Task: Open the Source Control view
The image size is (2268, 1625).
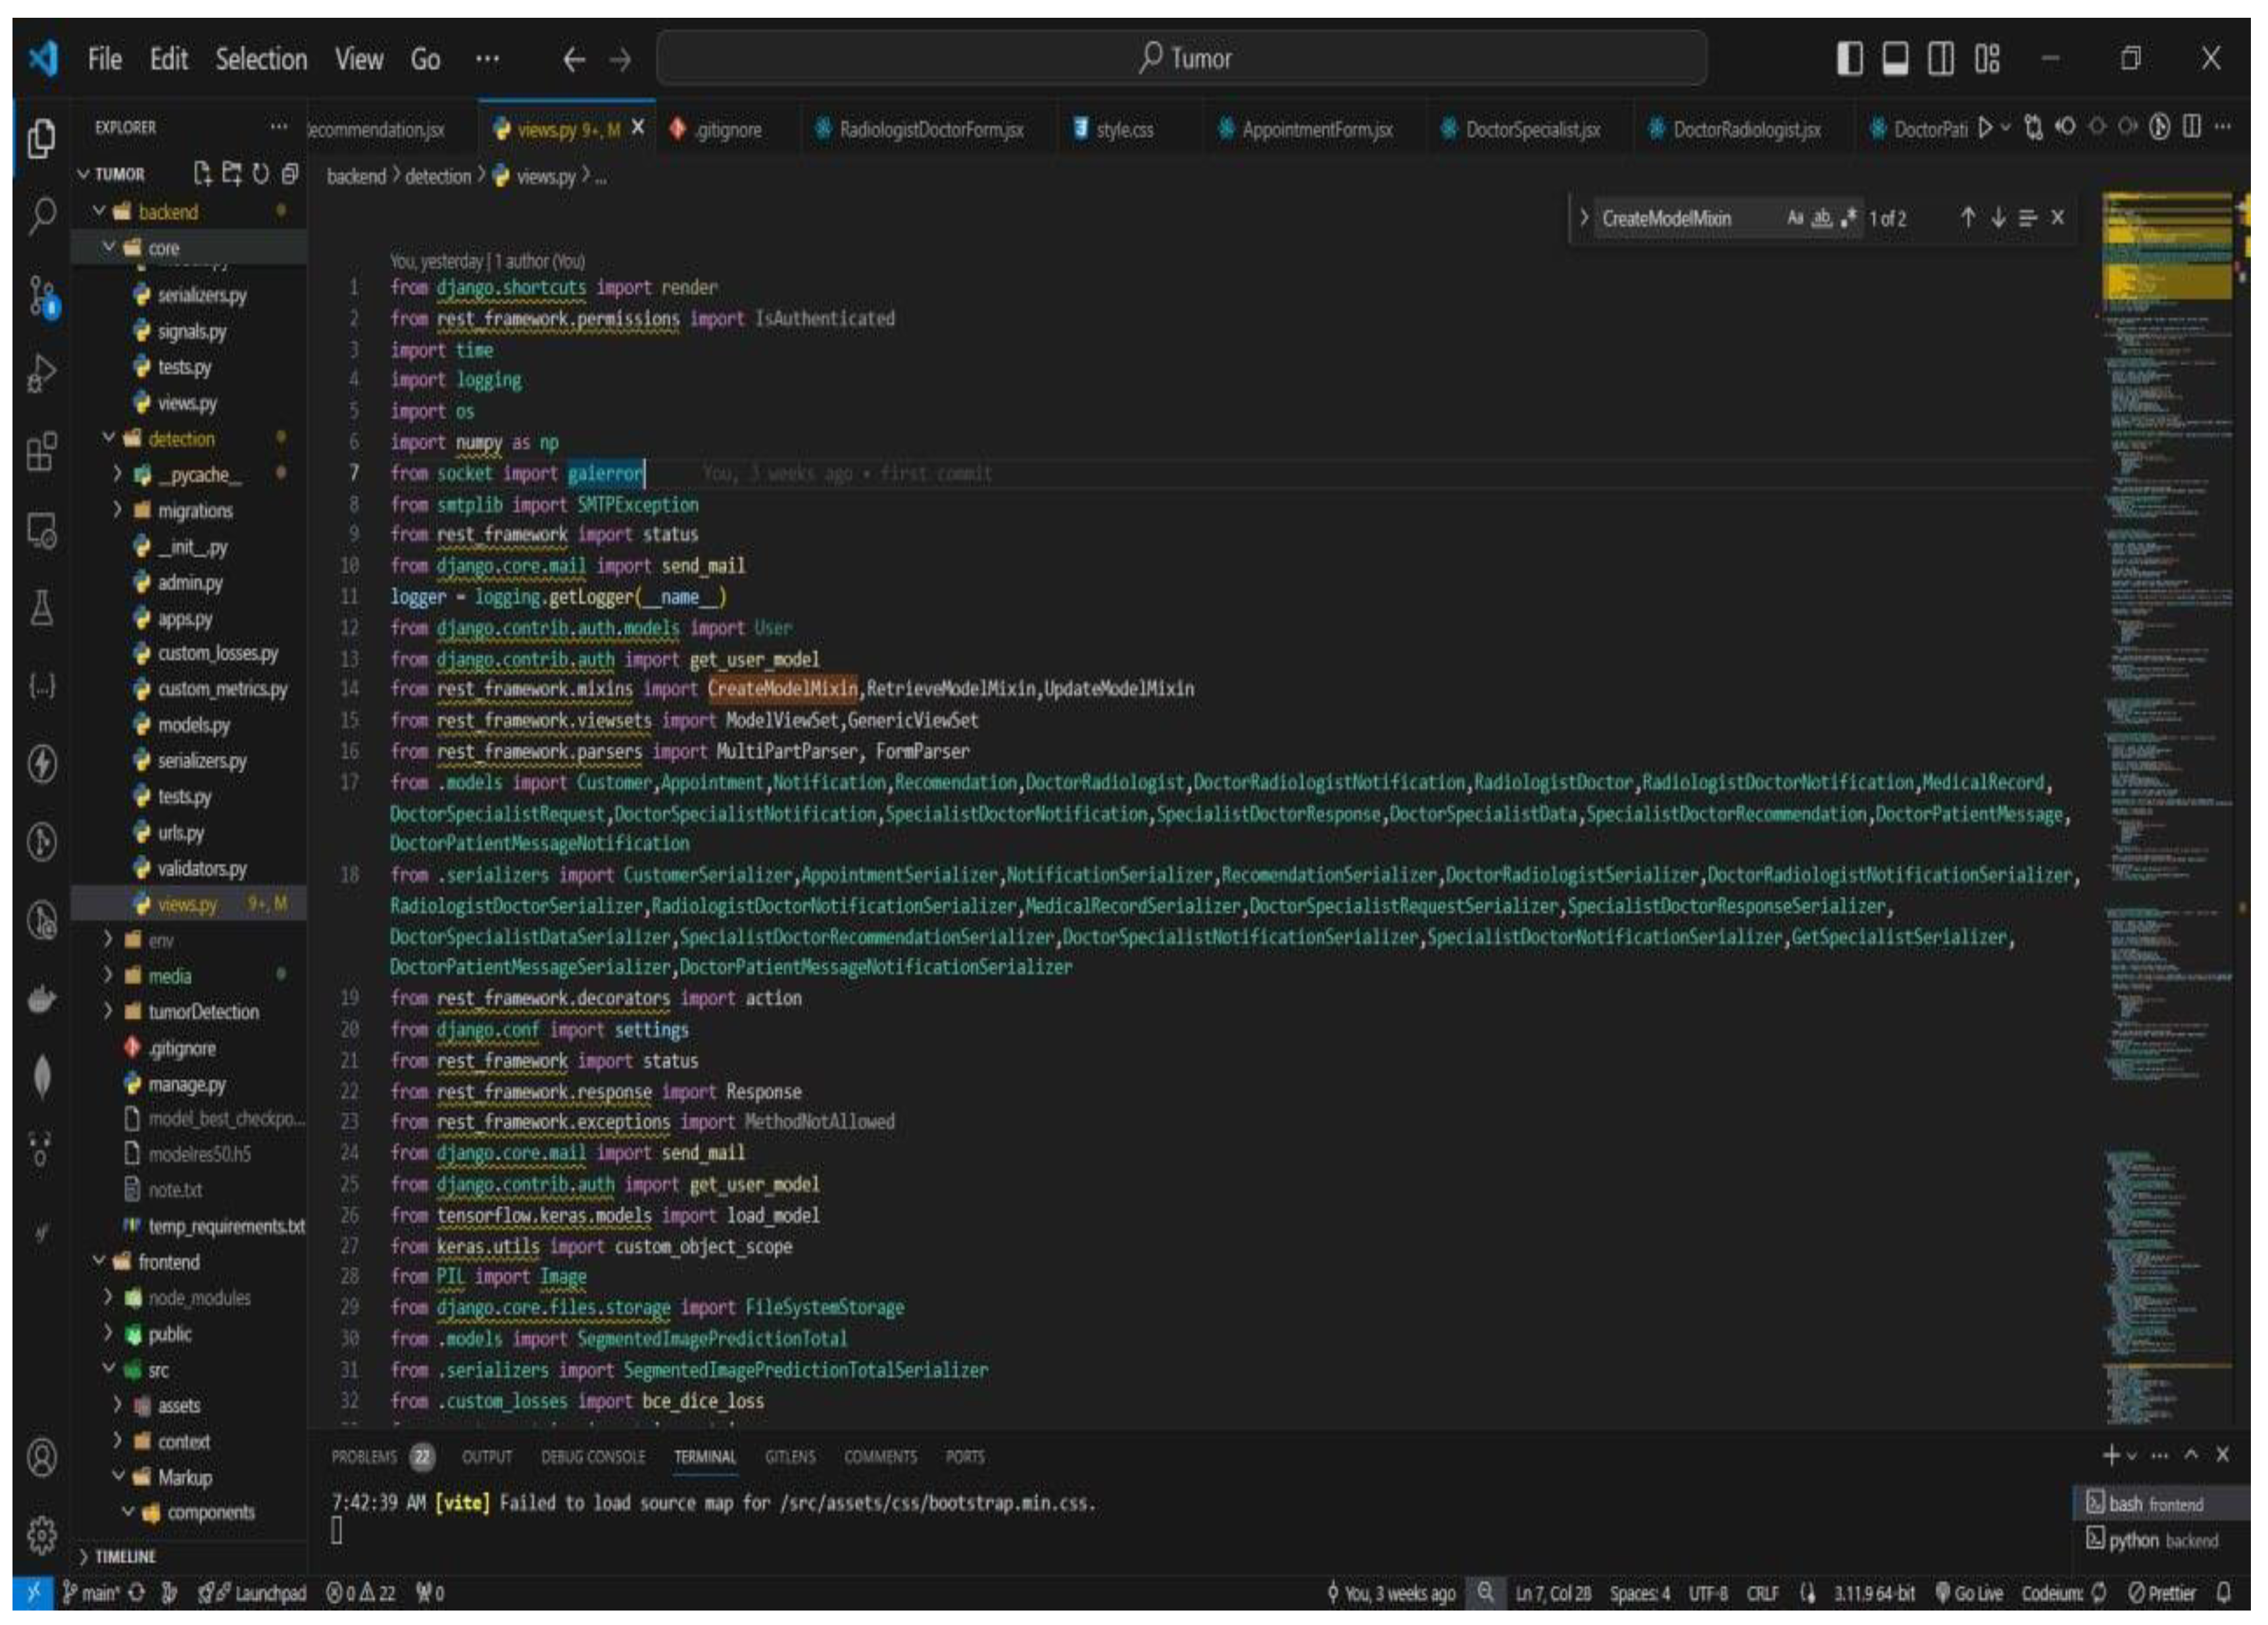Action: (x=42, y=297)
